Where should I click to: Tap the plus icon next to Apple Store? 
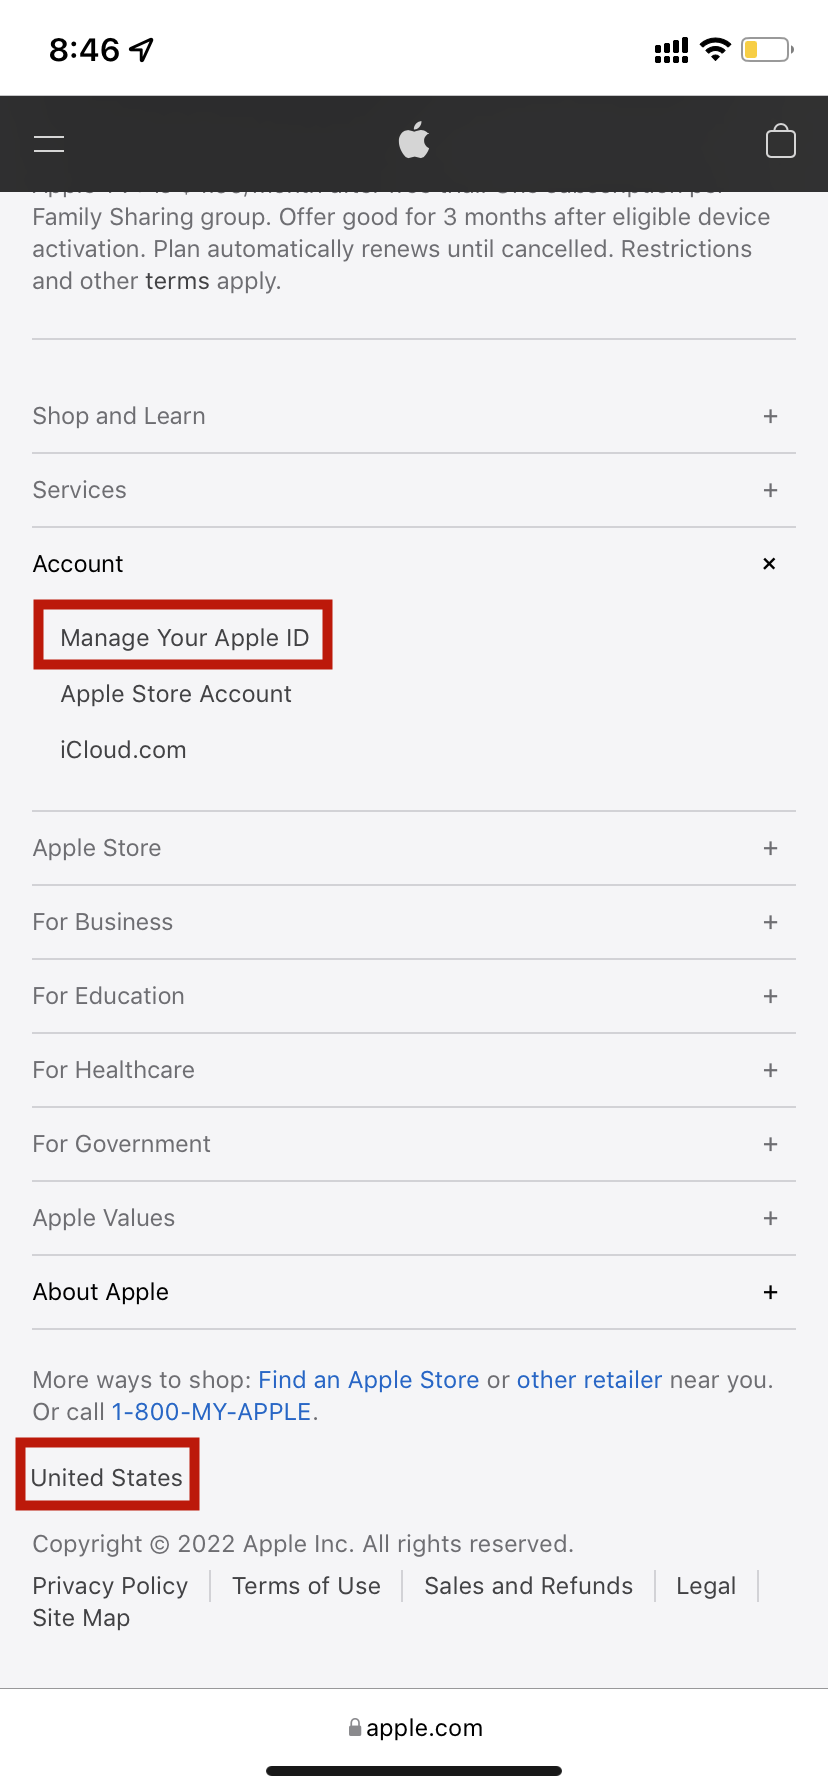[x=770, y=848]
